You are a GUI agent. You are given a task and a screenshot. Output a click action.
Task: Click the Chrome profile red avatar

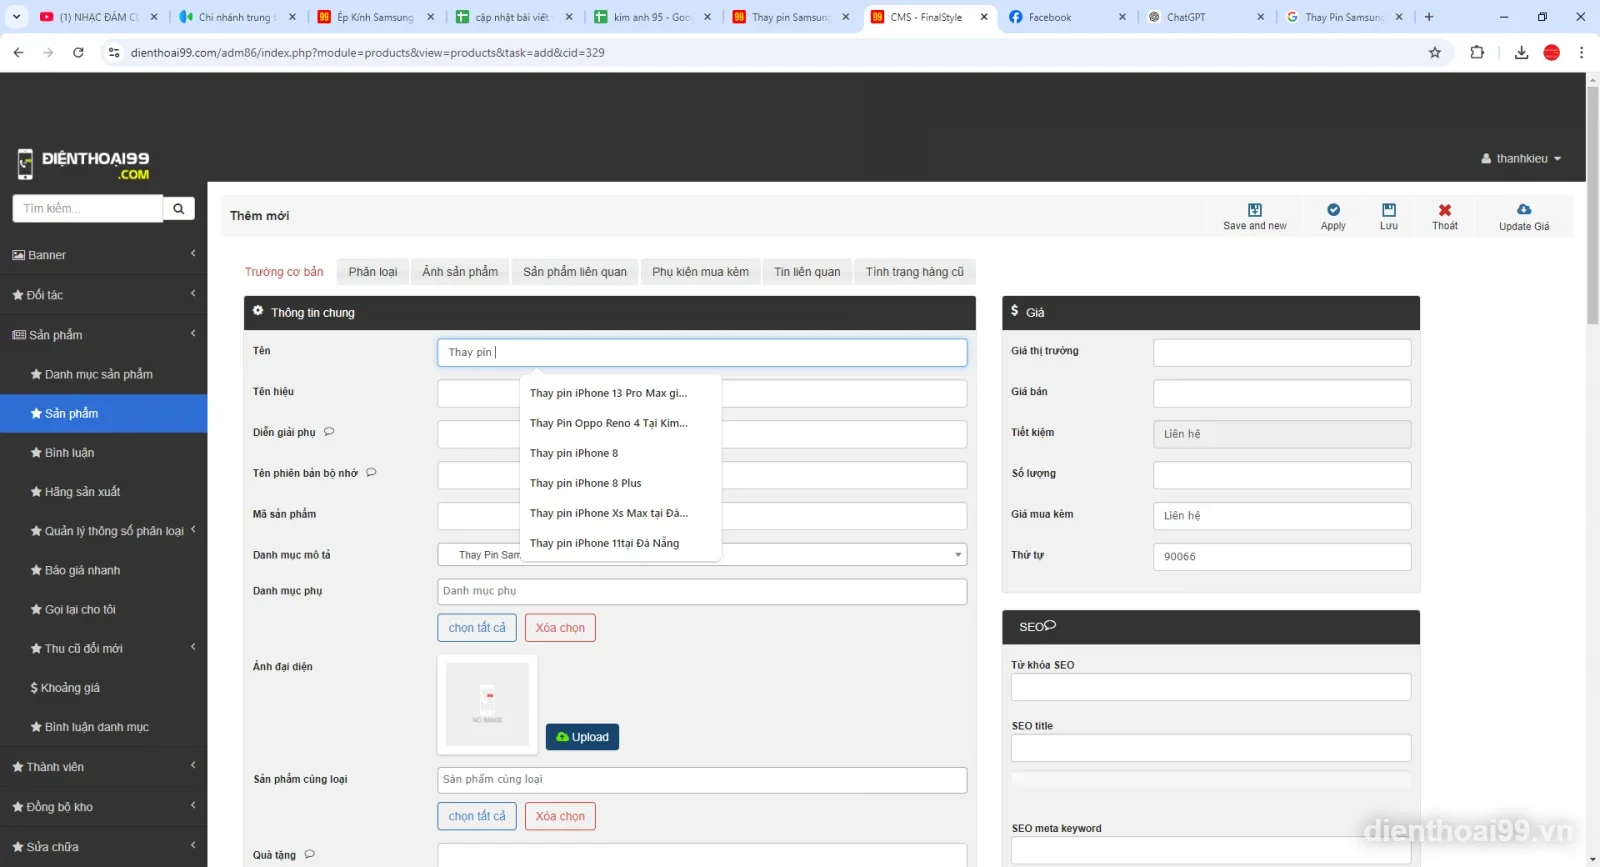pos(1552,53)
